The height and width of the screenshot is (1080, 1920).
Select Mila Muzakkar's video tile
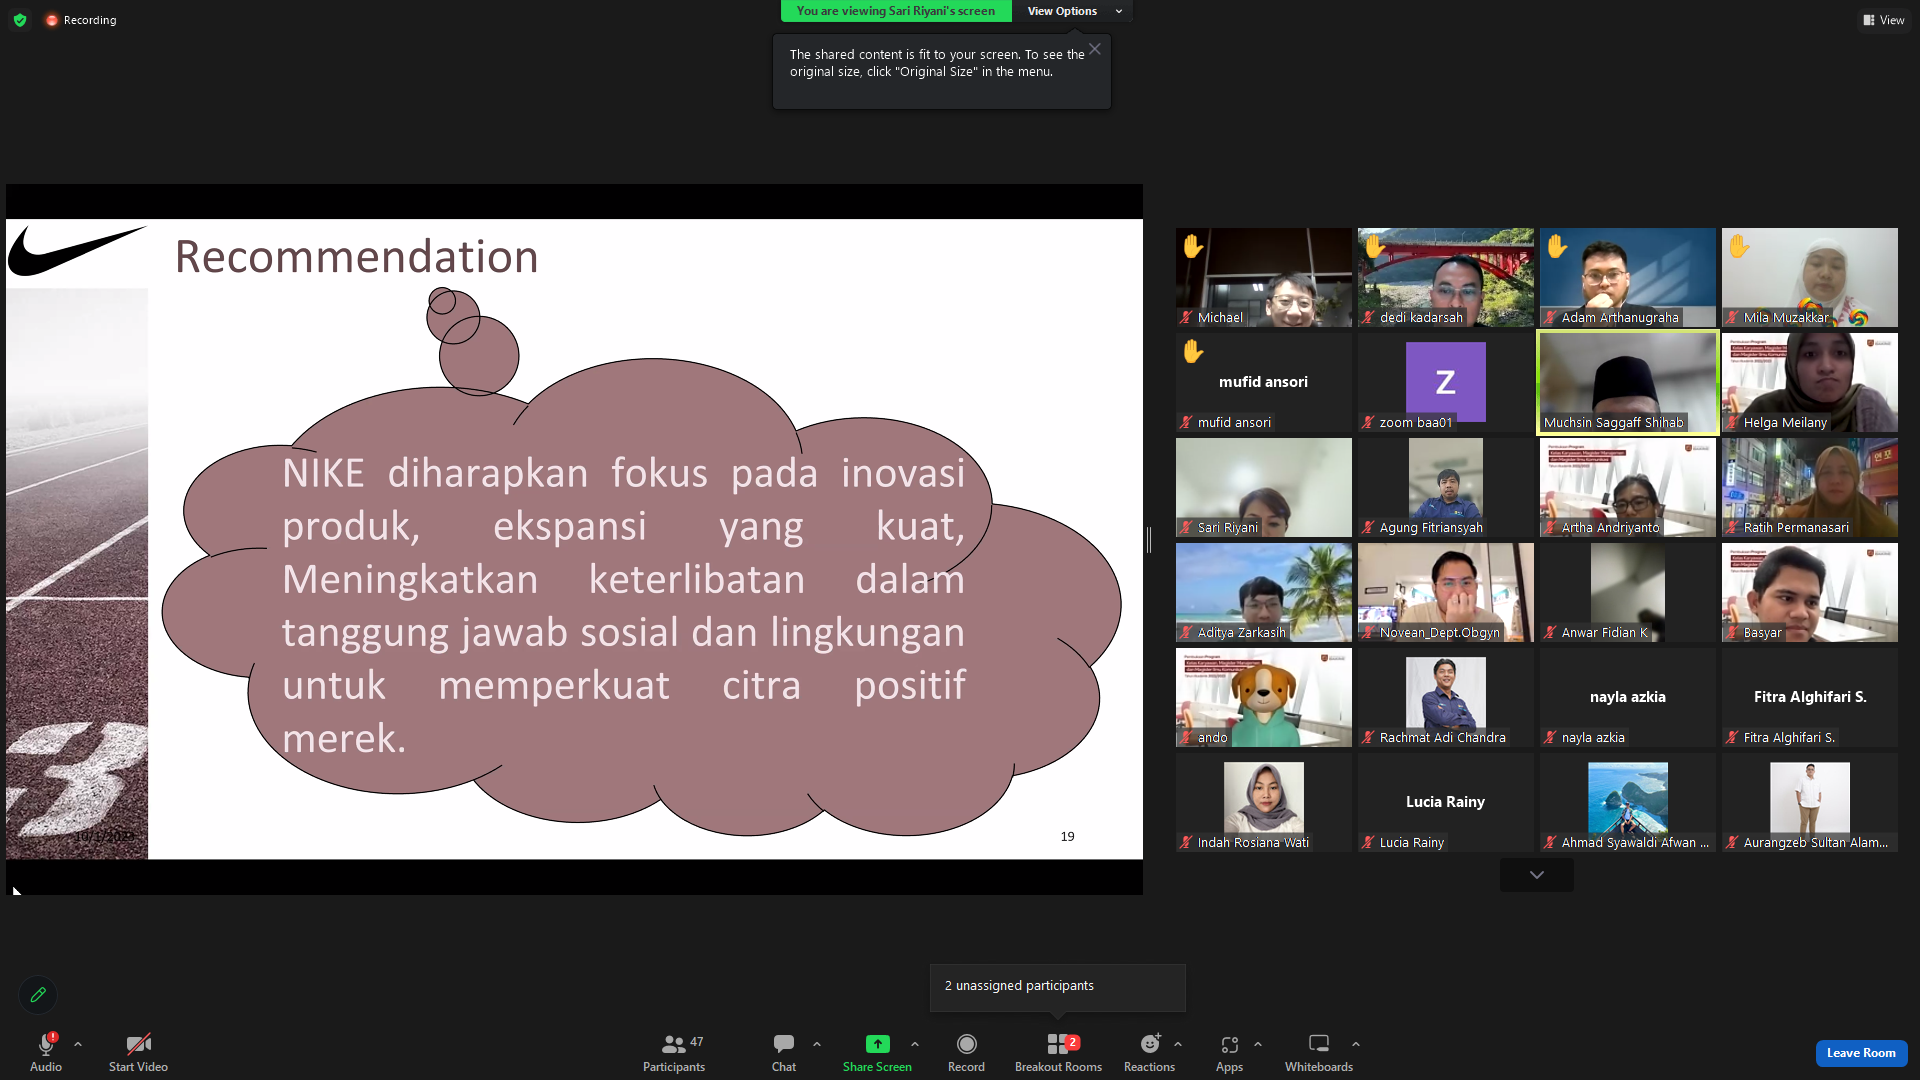pos(1810,277)
